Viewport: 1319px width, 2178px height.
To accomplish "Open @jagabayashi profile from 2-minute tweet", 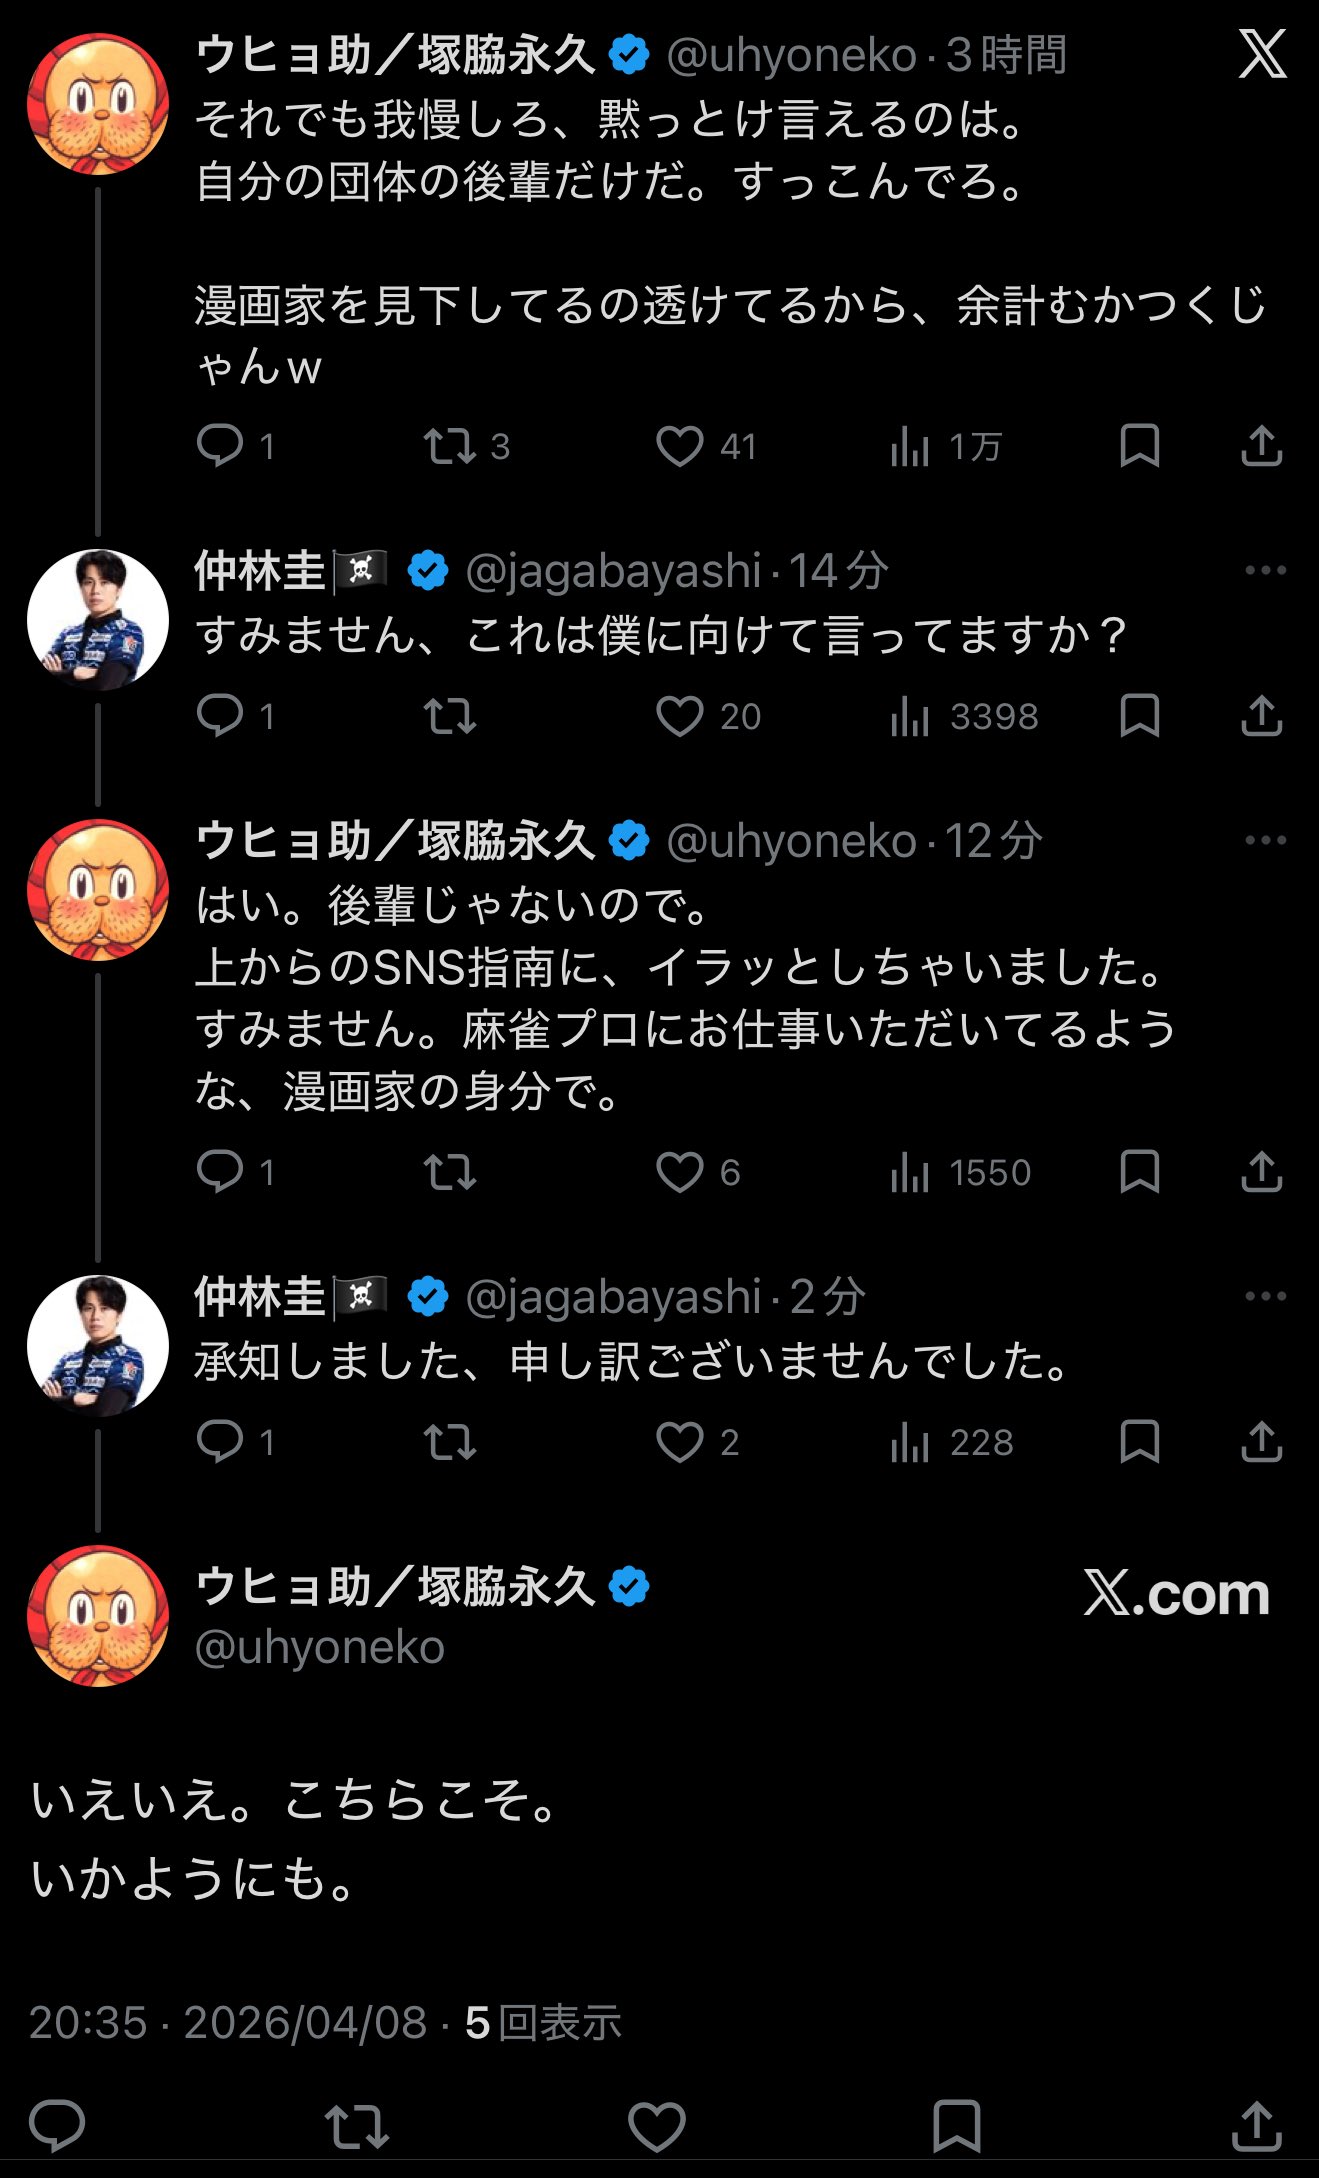I will 613,1297.
